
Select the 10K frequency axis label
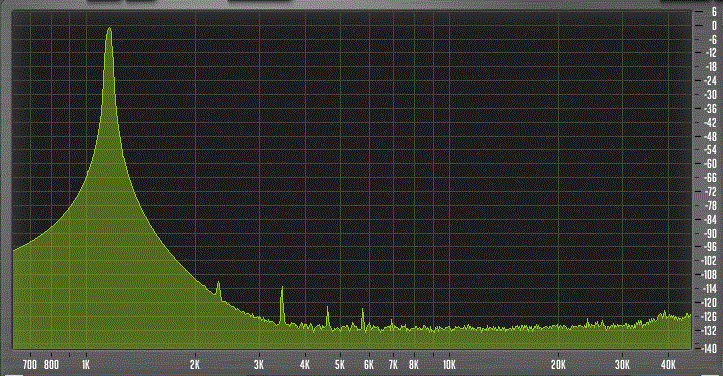(449, 365)
